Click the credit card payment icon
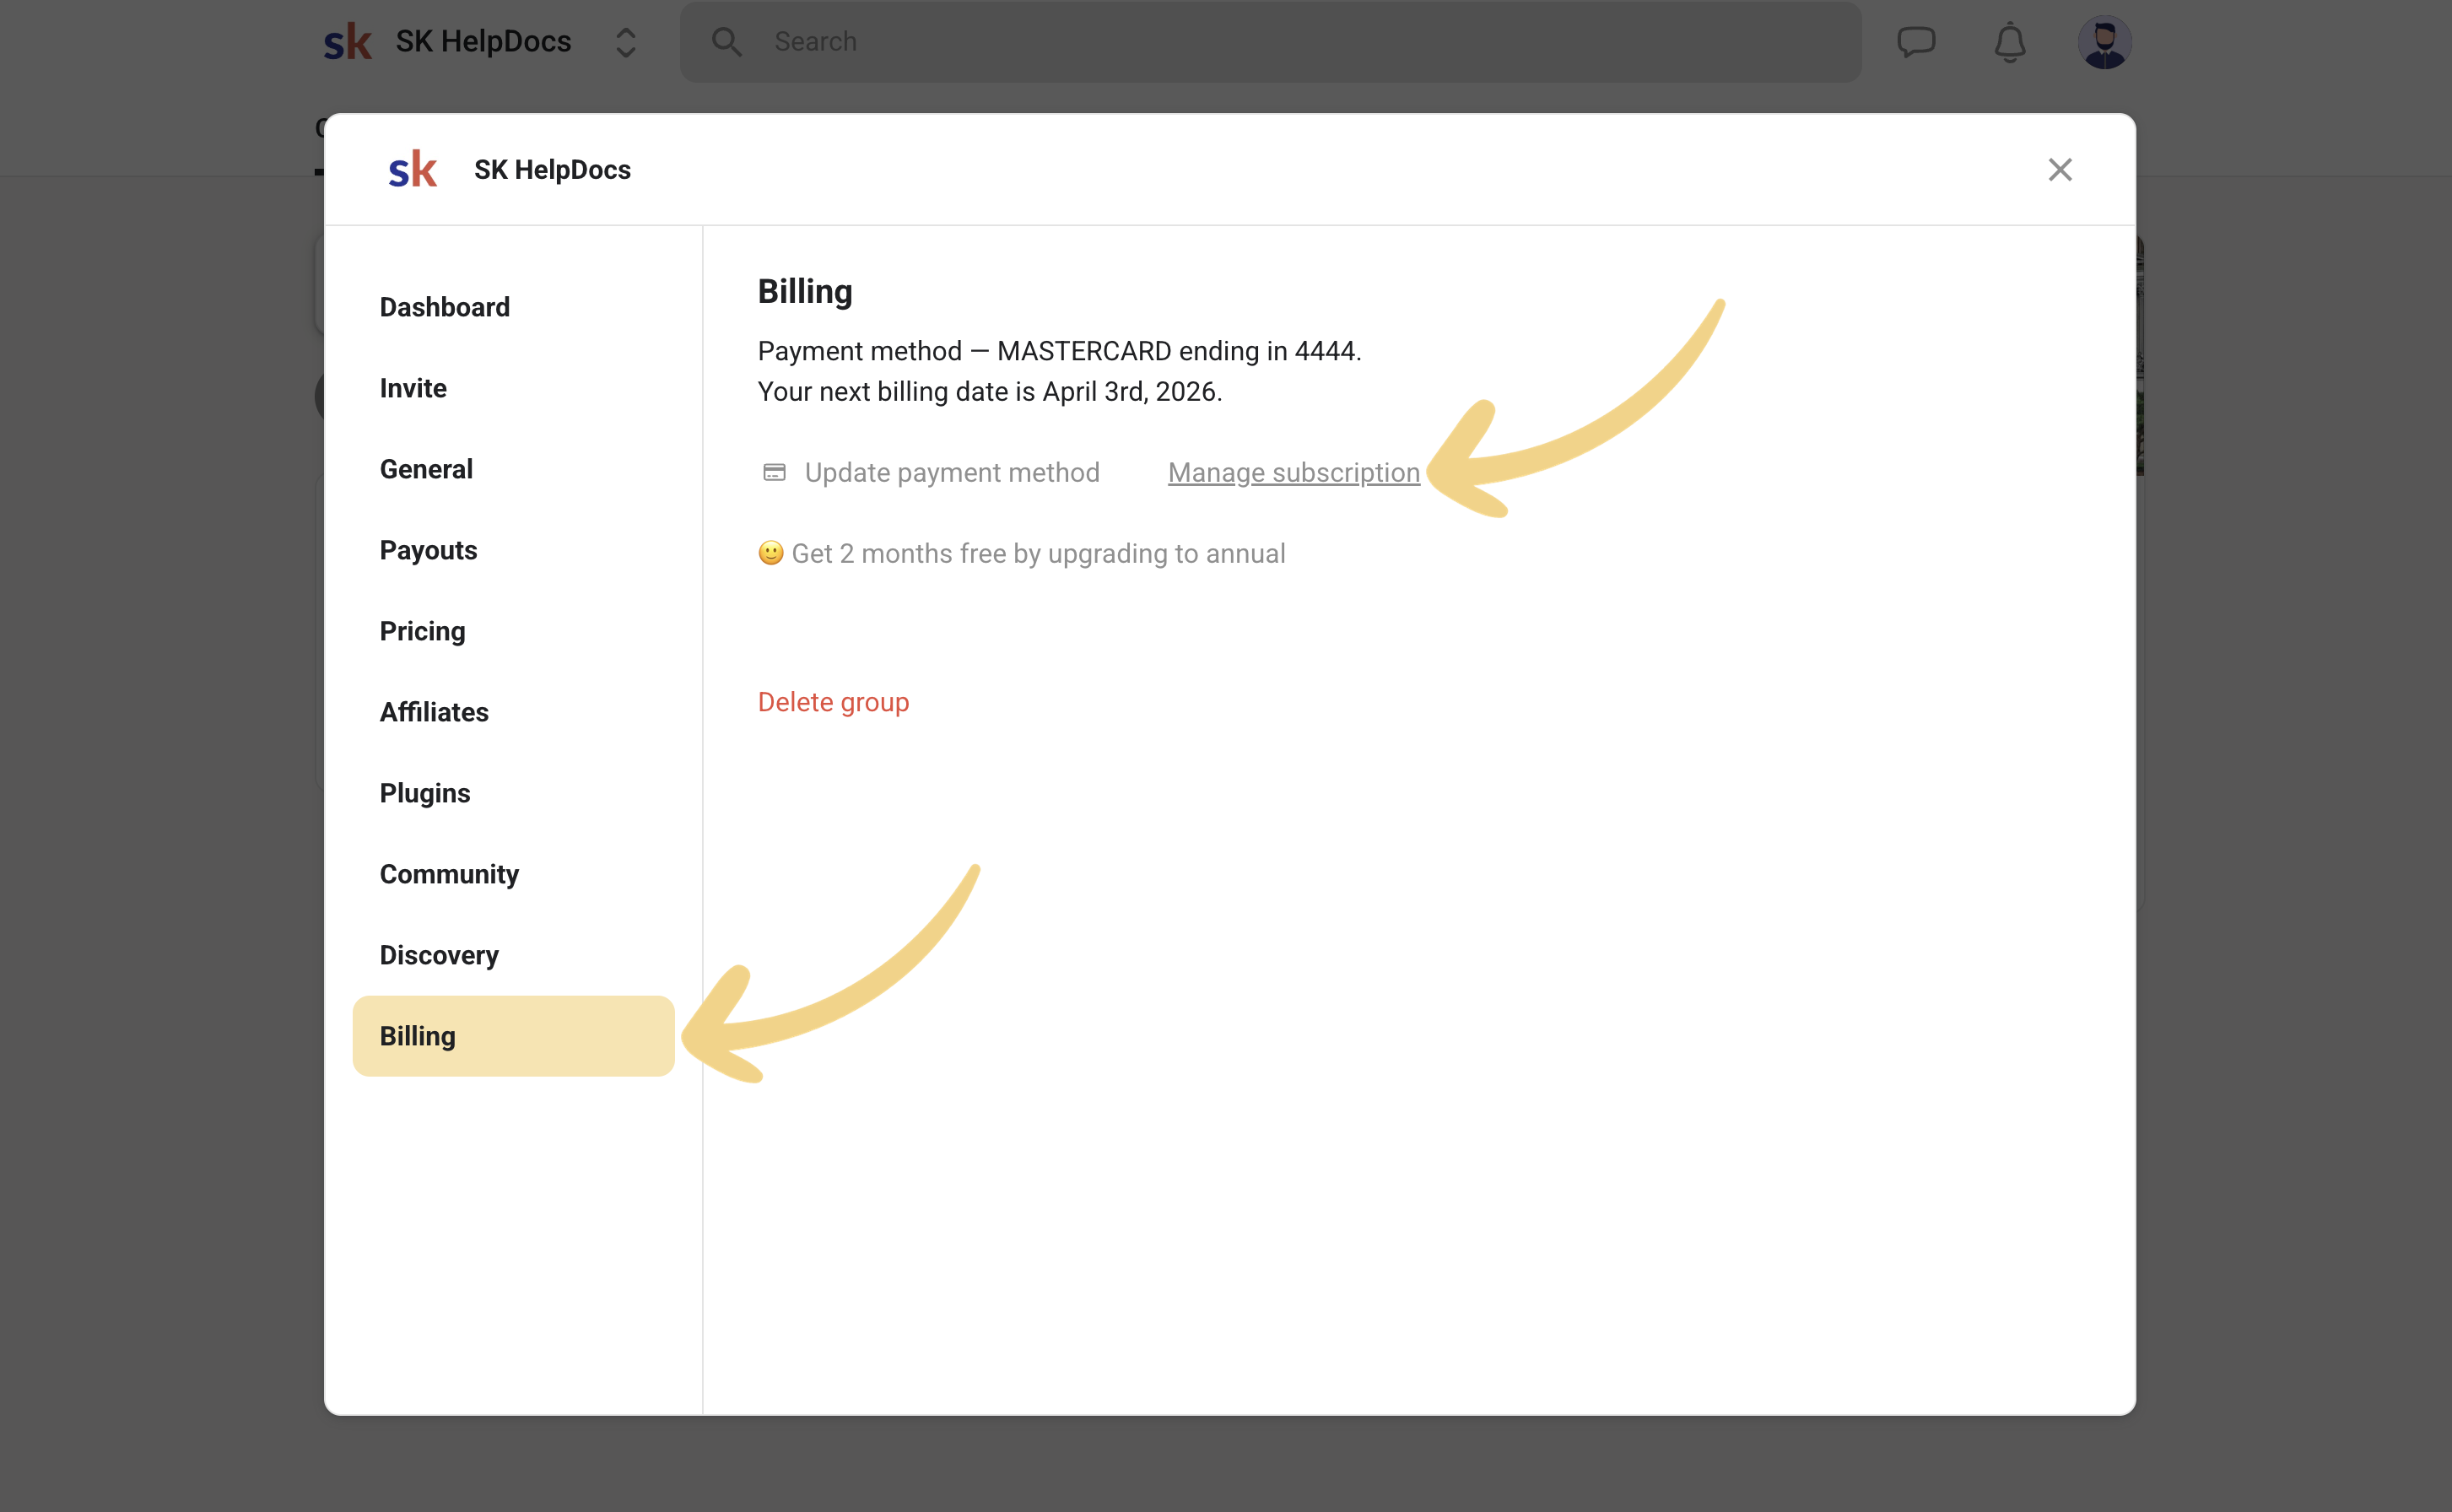The width and height of the screenshot is (2452, 1512). [774, 472]
